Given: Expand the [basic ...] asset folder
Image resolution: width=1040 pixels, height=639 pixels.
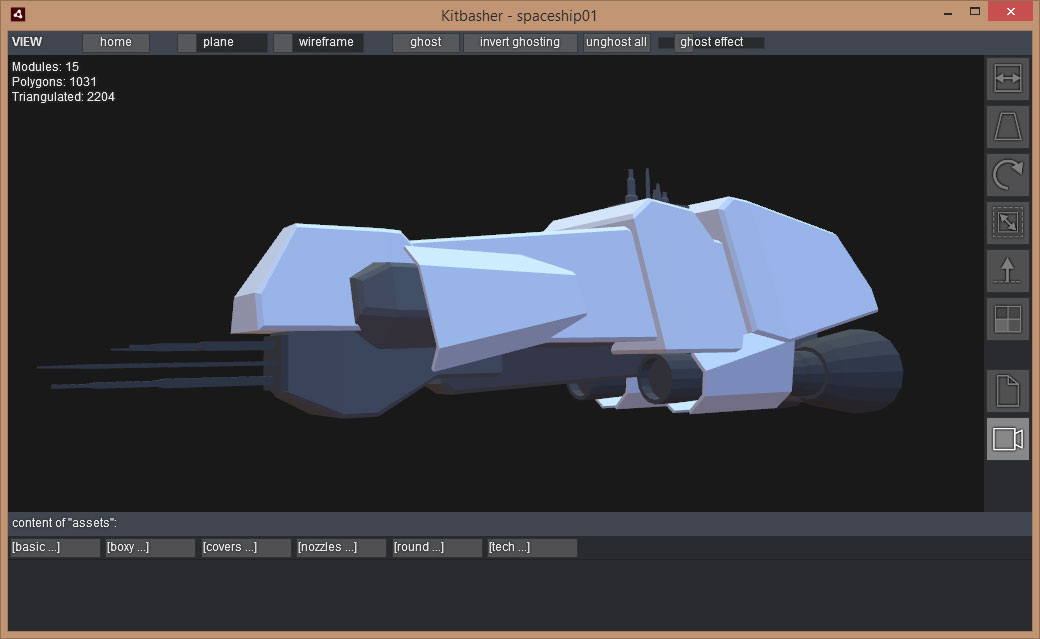Looking at the screenshot, I should (x=55, y=548).
